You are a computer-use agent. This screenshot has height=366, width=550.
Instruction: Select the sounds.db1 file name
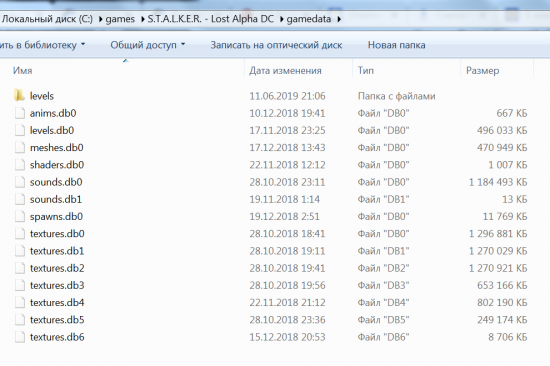point(55,199)
